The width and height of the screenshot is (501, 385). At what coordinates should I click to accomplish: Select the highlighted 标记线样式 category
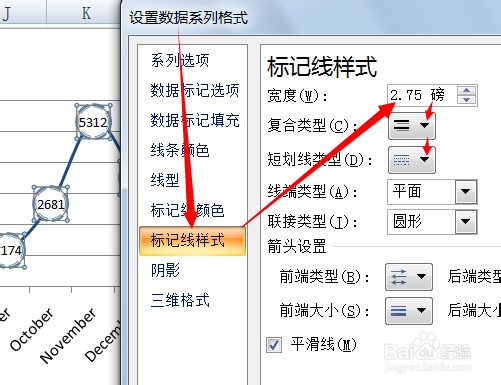pyautogui.click(x=193, y=241)
